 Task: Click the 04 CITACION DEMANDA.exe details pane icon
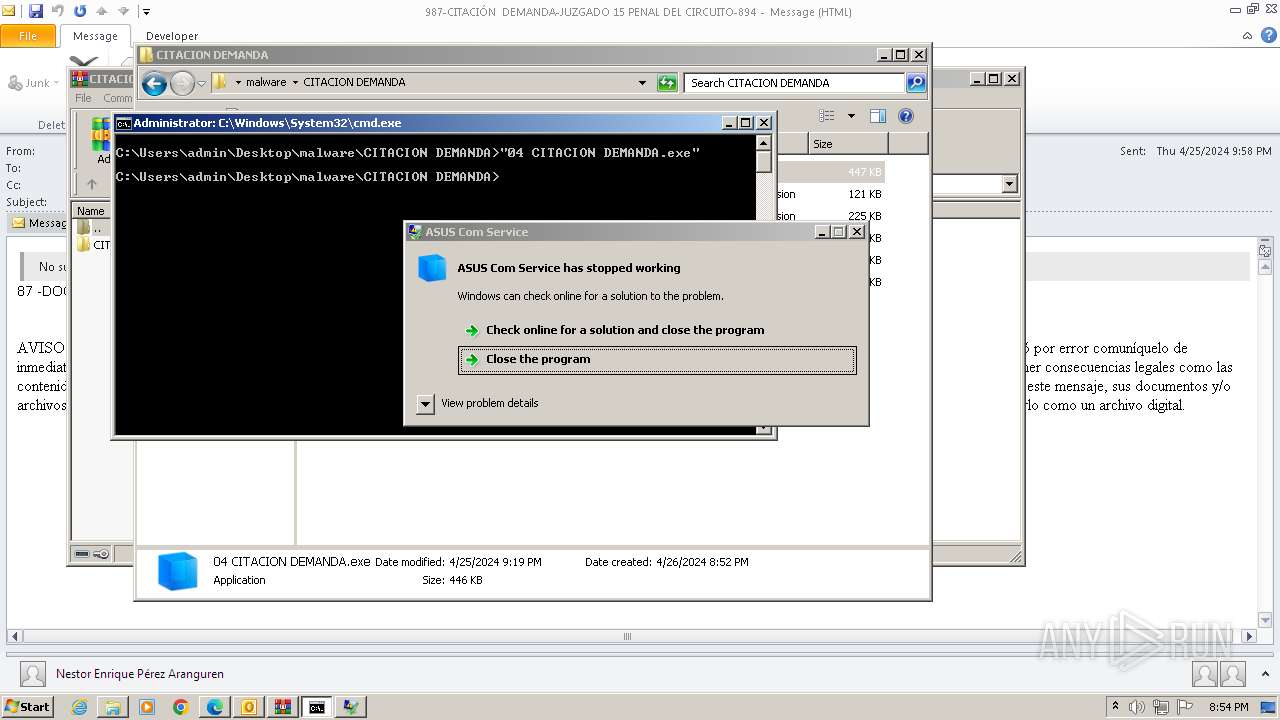[x=178, y=571]
